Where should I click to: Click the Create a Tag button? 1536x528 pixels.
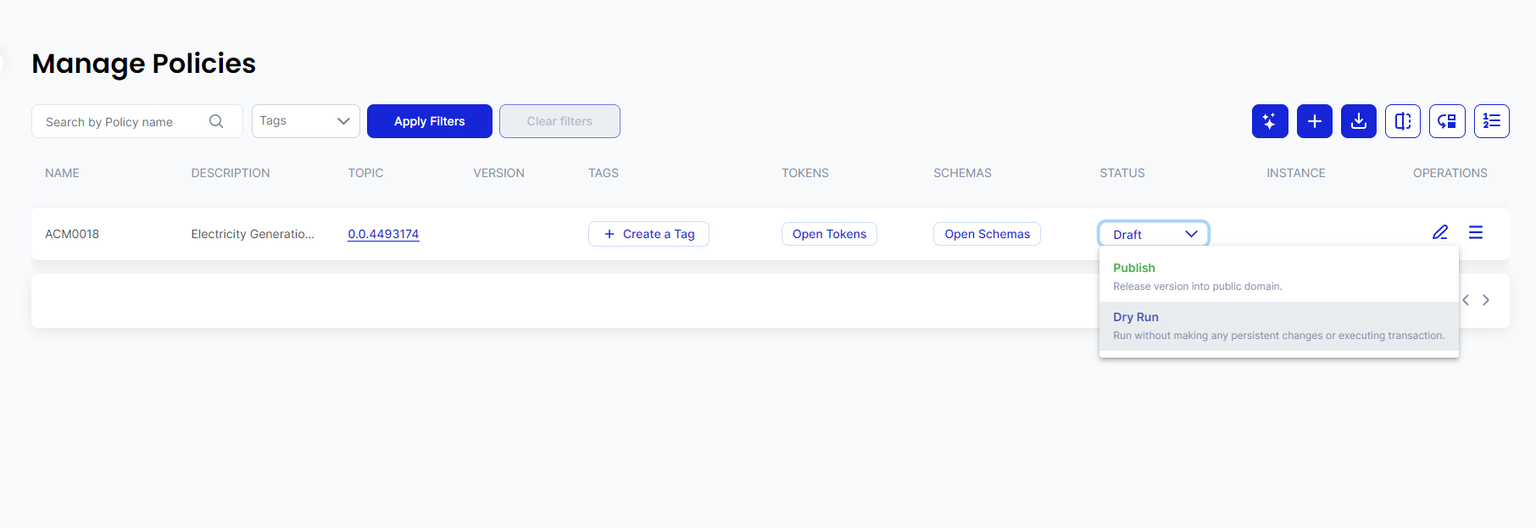tap(648, 234)
